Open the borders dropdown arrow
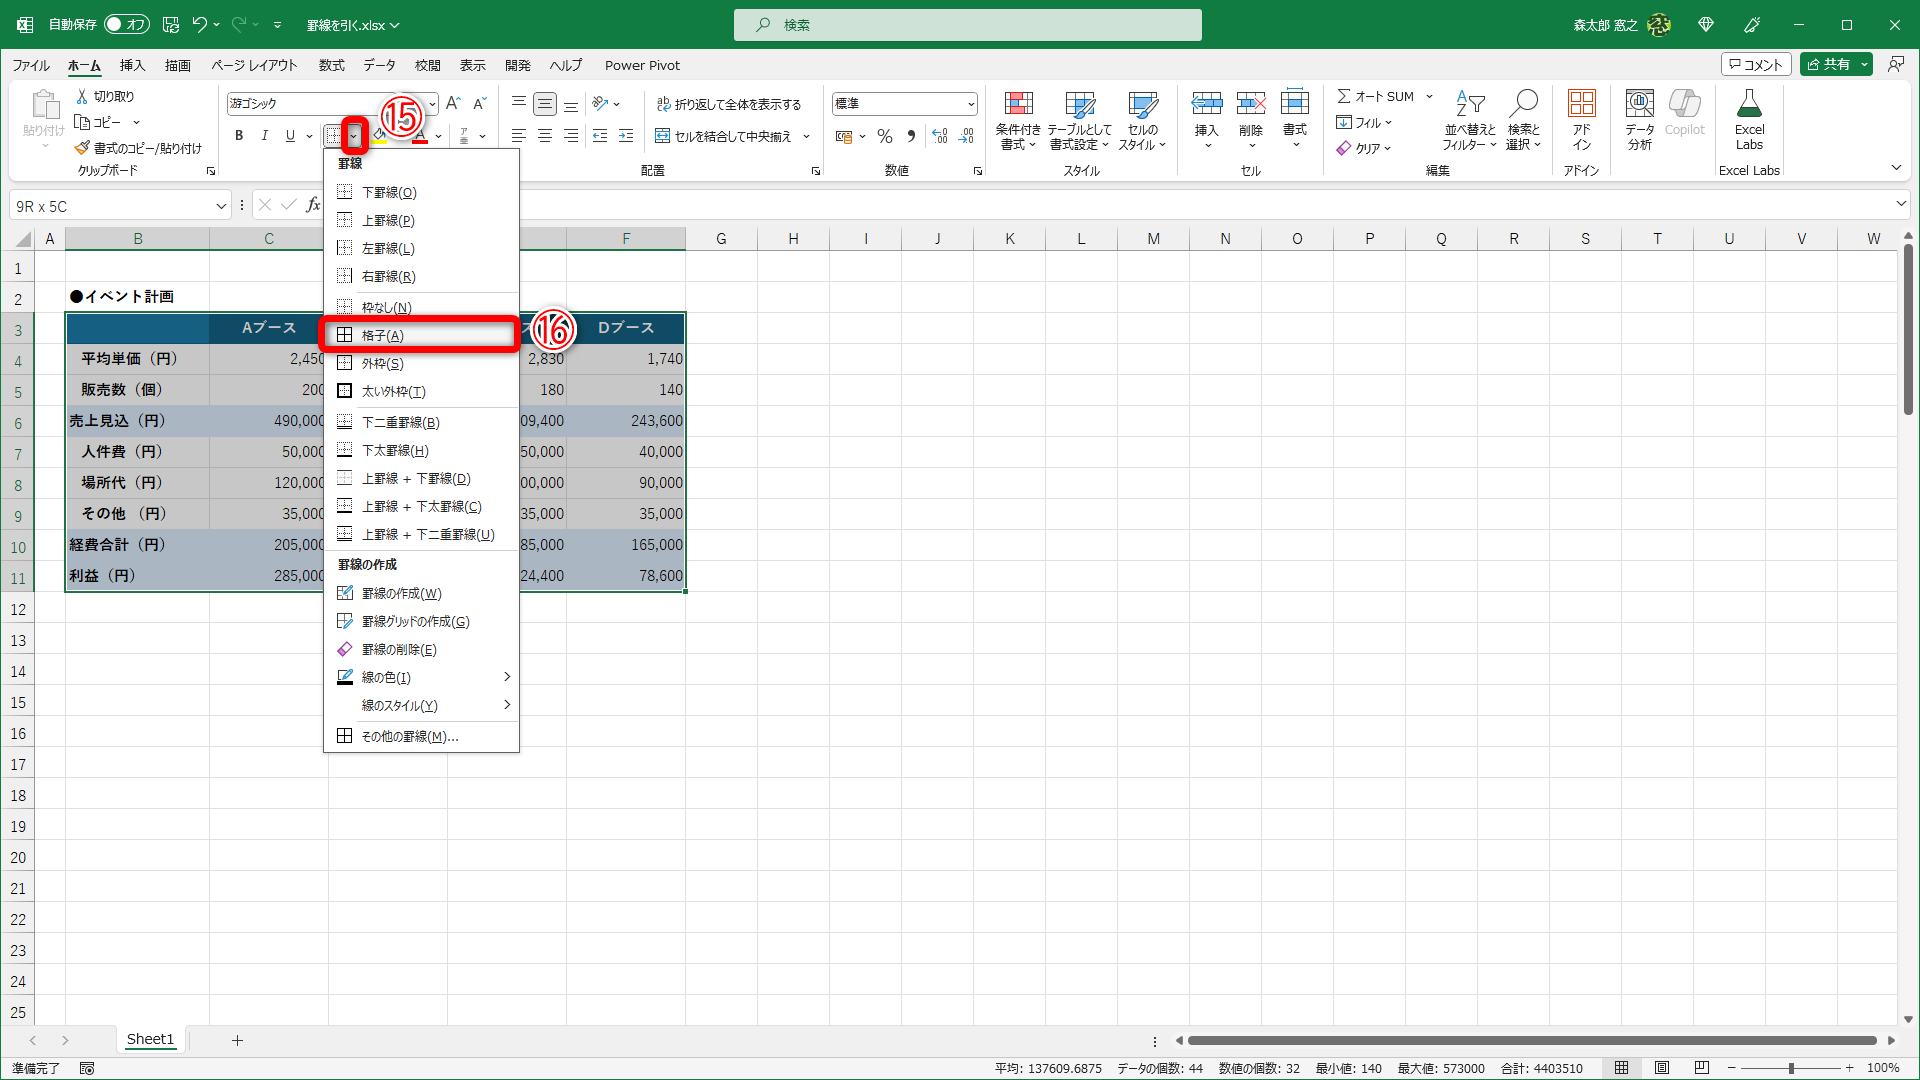 [354, 136]
